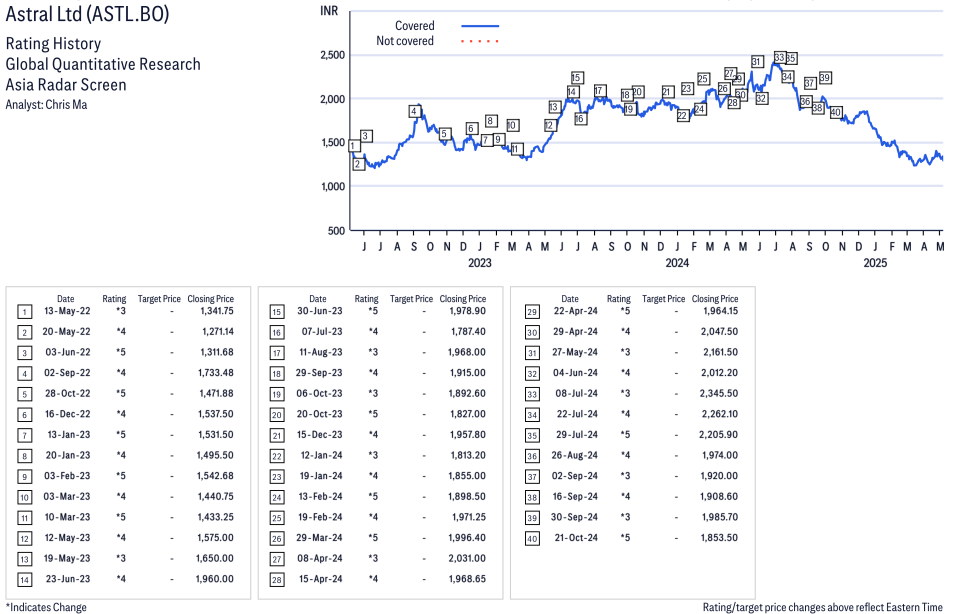
Task: Click chart marker 31 on the graph
Action: [757, 61]
